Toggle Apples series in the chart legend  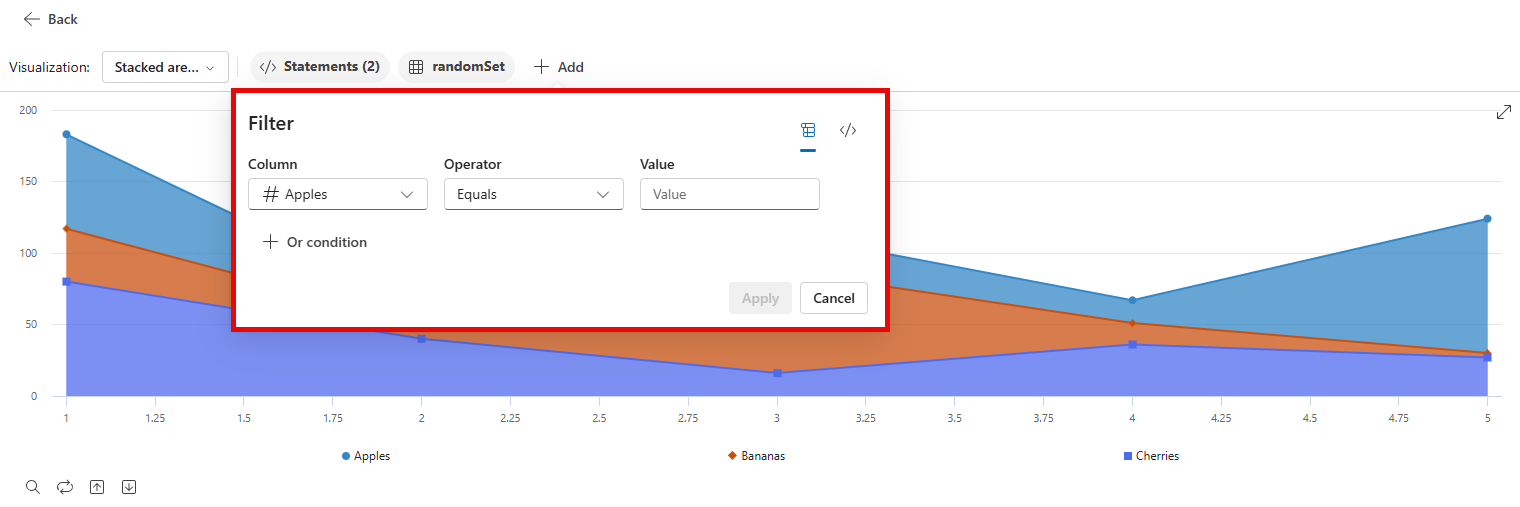[366, 456]
